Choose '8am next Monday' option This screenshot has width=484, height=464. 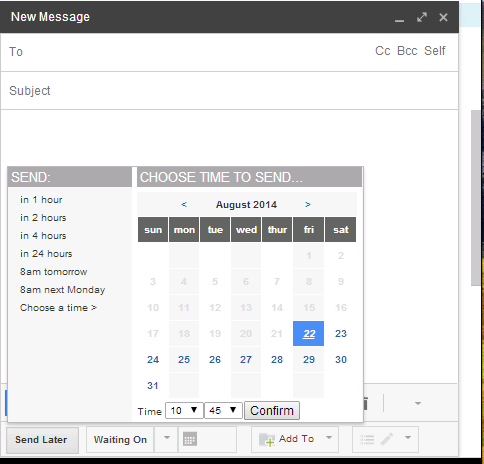(x=62, y=290)
